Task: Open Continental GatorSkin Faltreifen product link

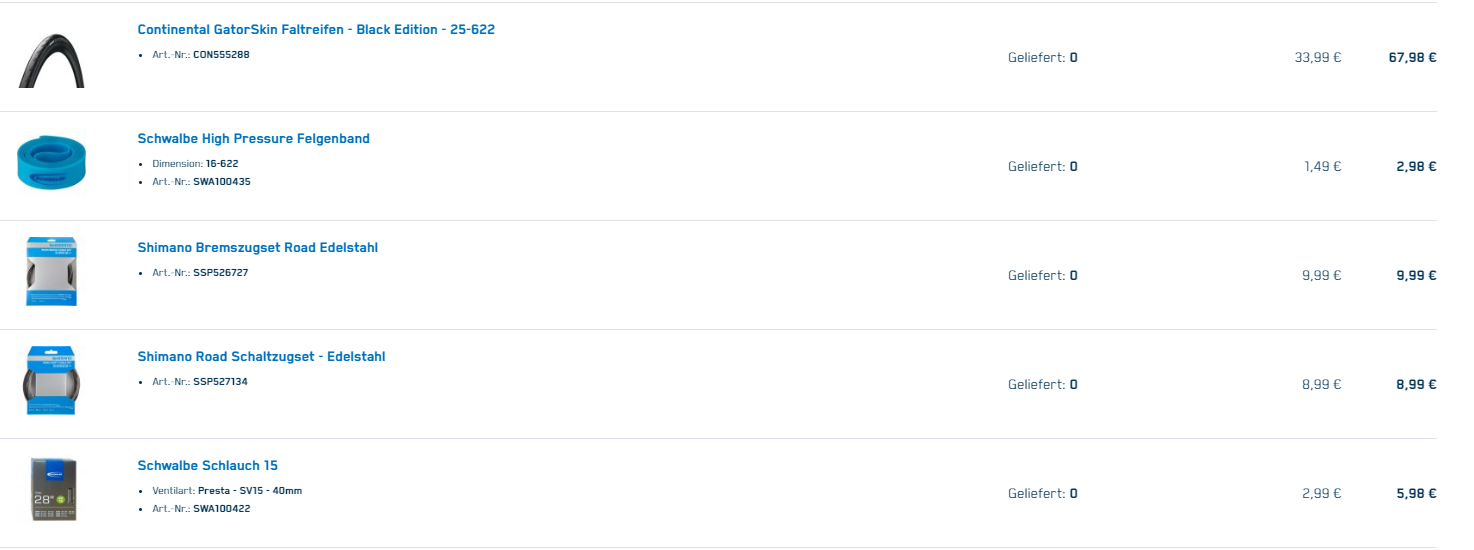Action: coord(316,30)
